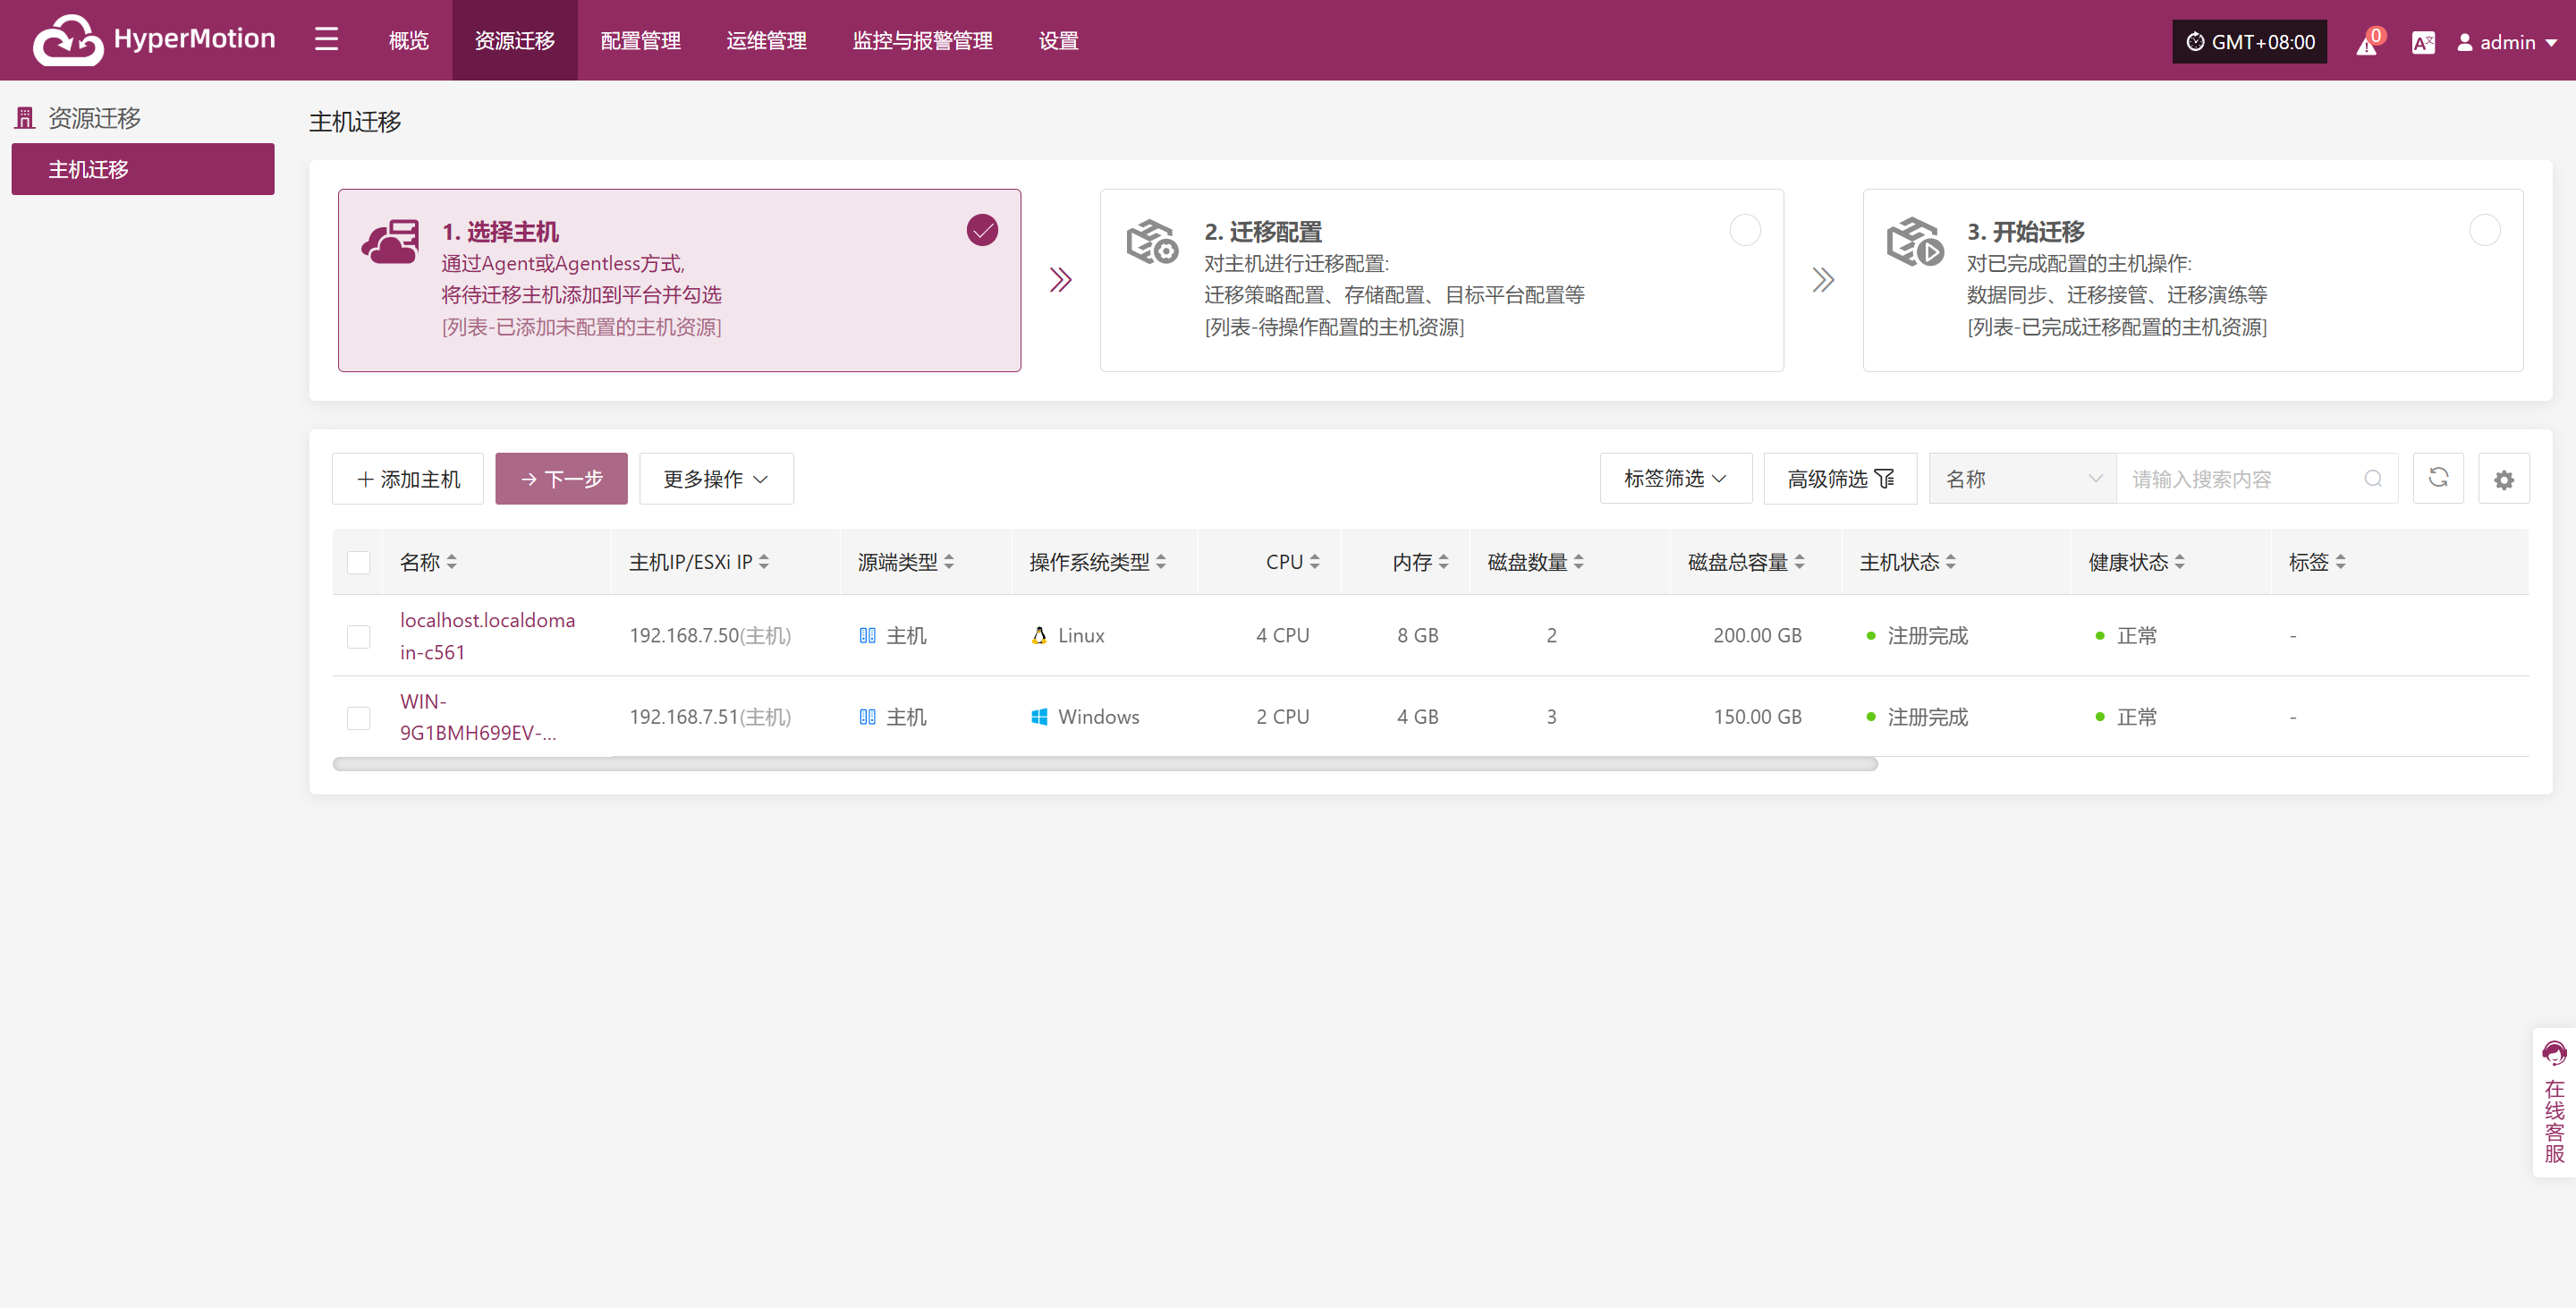Click the 资源迁移 sidebar building icon

[25, 118]
